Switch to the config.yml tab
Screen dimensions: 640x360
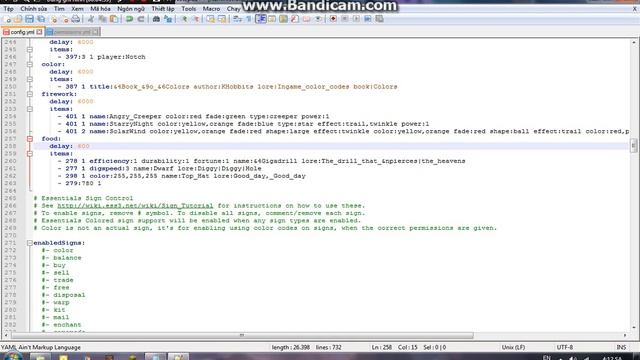pyautogui.click(x=22, y=32)
